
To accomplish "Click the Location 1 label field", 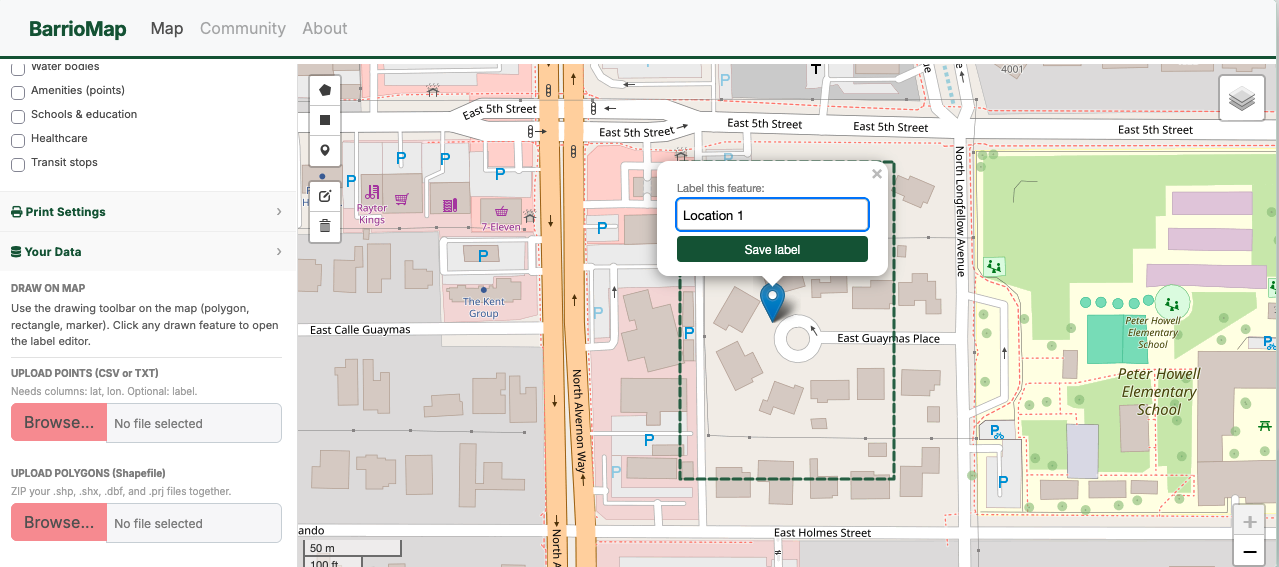I will pos(772,215).
